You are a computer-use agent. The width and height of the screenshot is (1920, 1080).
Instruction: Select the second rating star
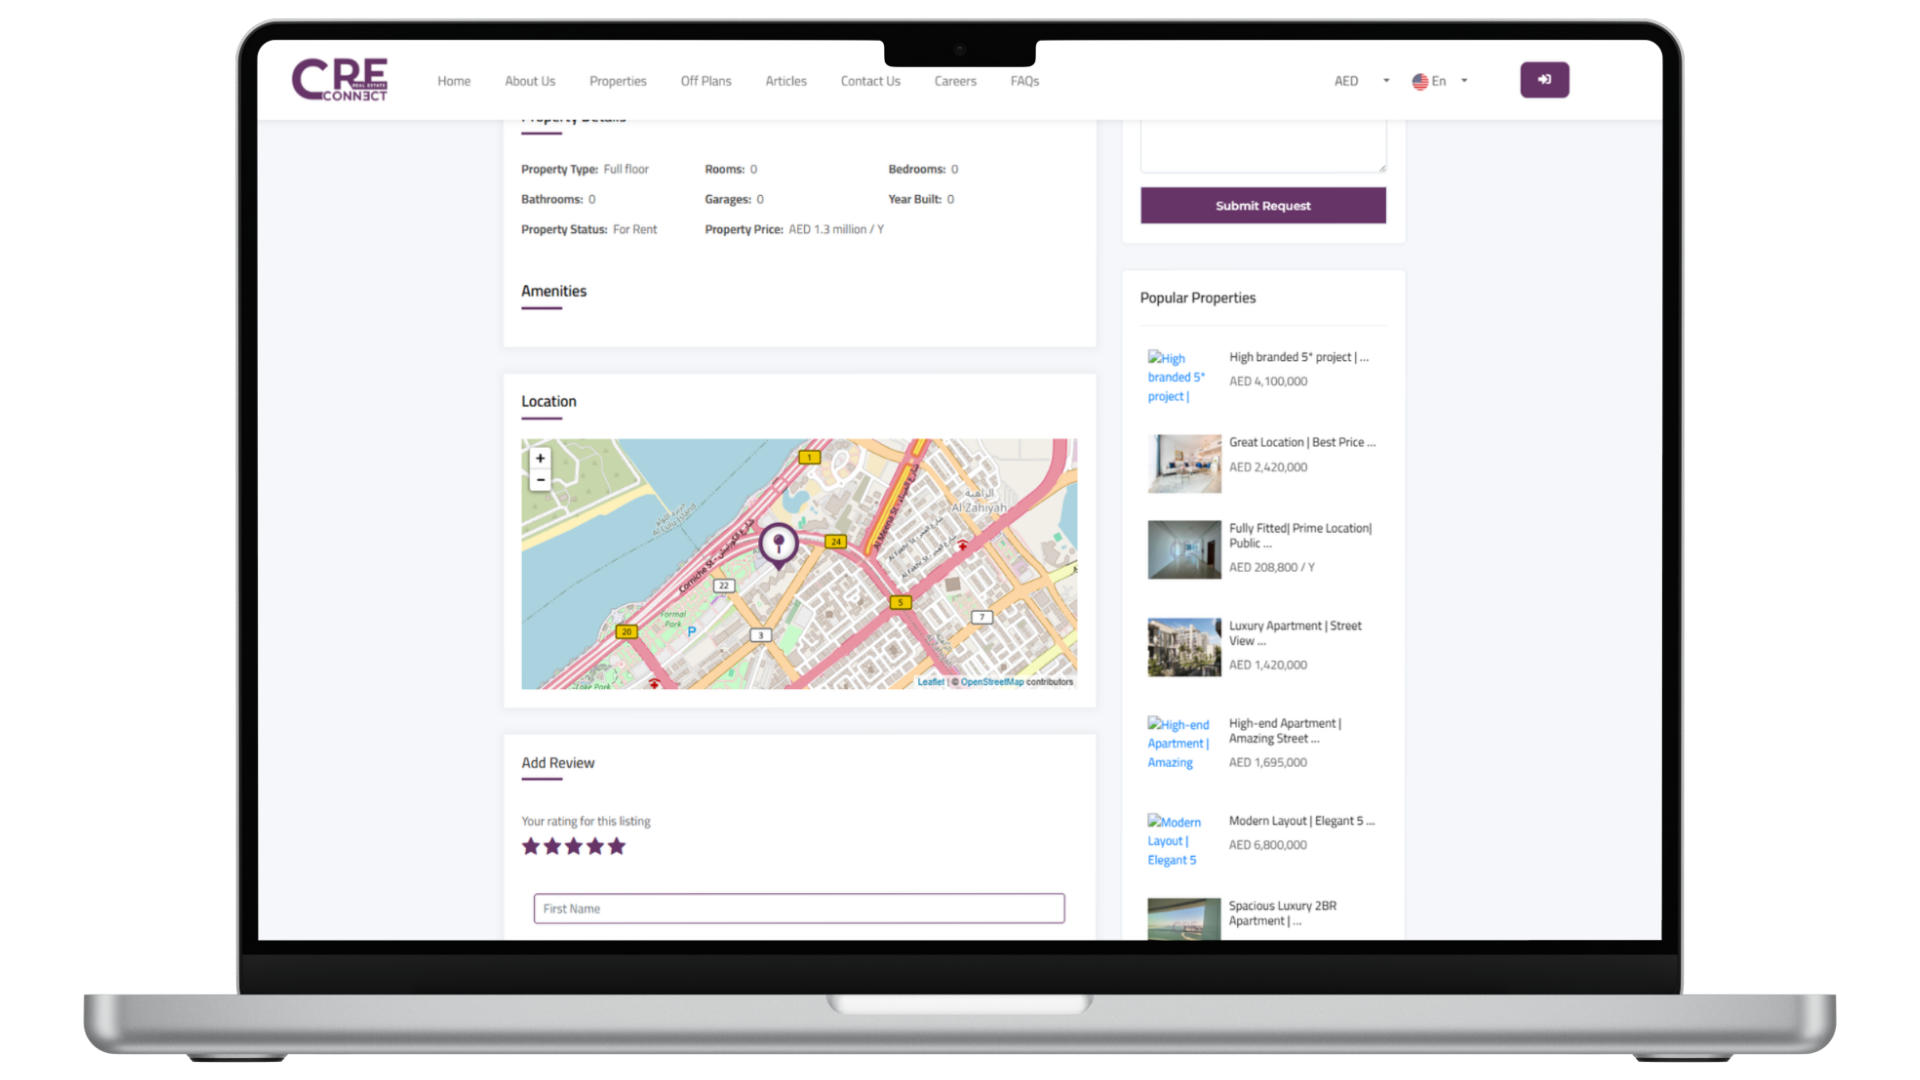pos(552,847)
